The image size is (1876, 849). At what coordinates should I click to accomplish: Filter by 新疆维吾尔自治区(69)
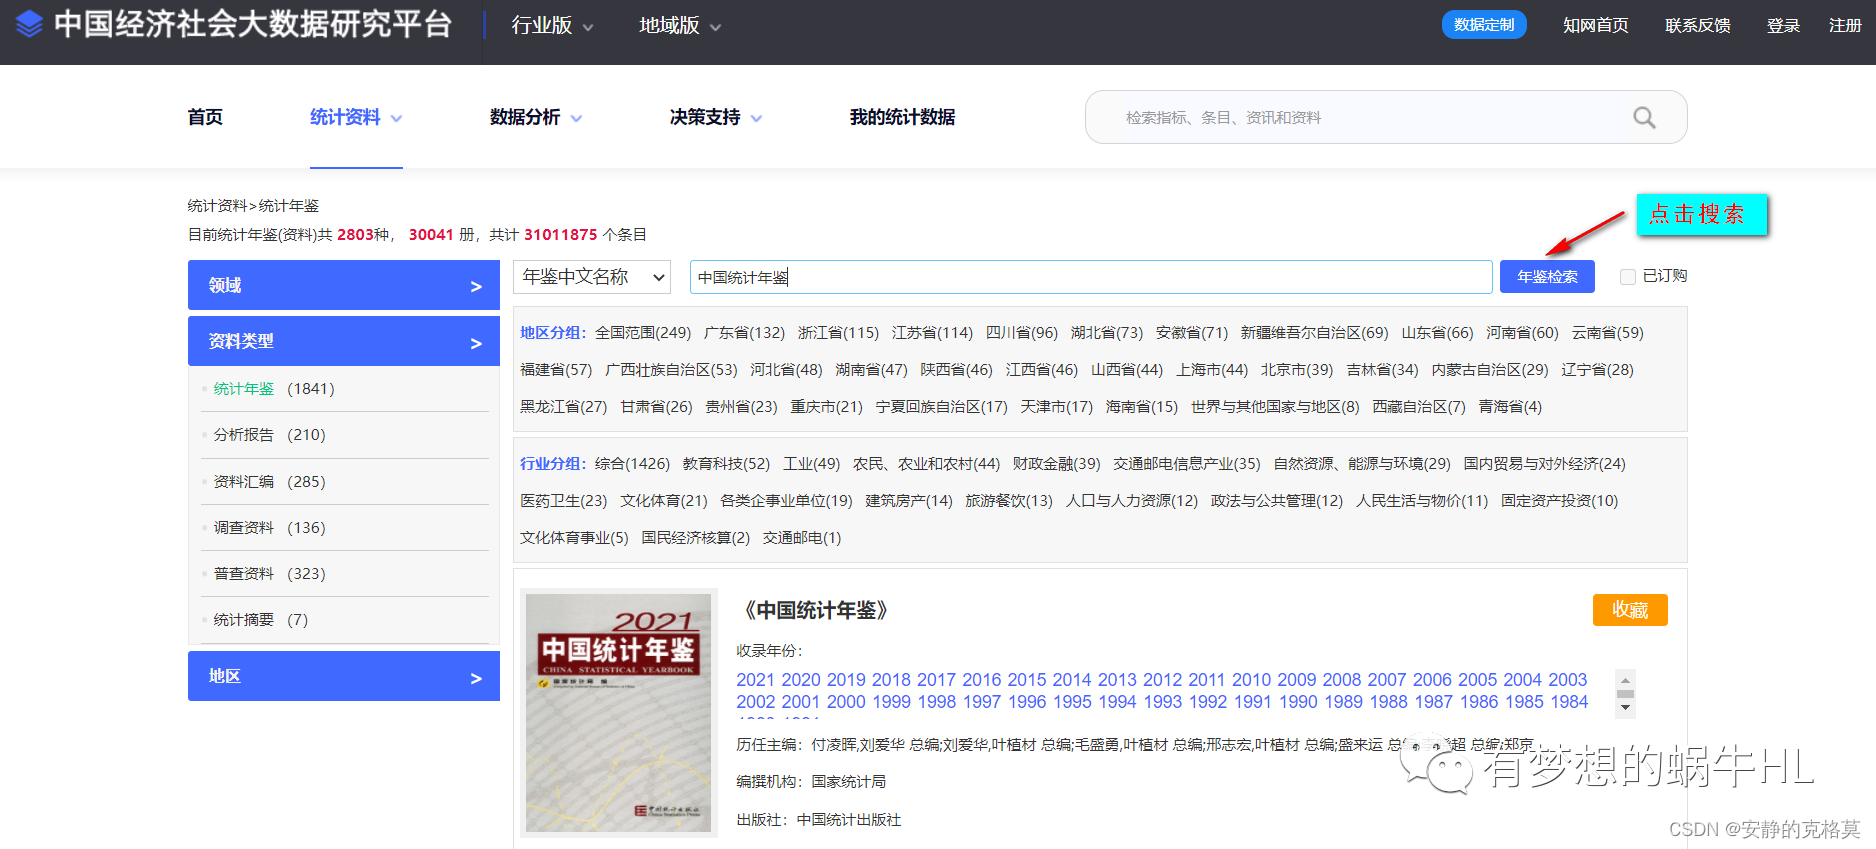point(1314,333)
